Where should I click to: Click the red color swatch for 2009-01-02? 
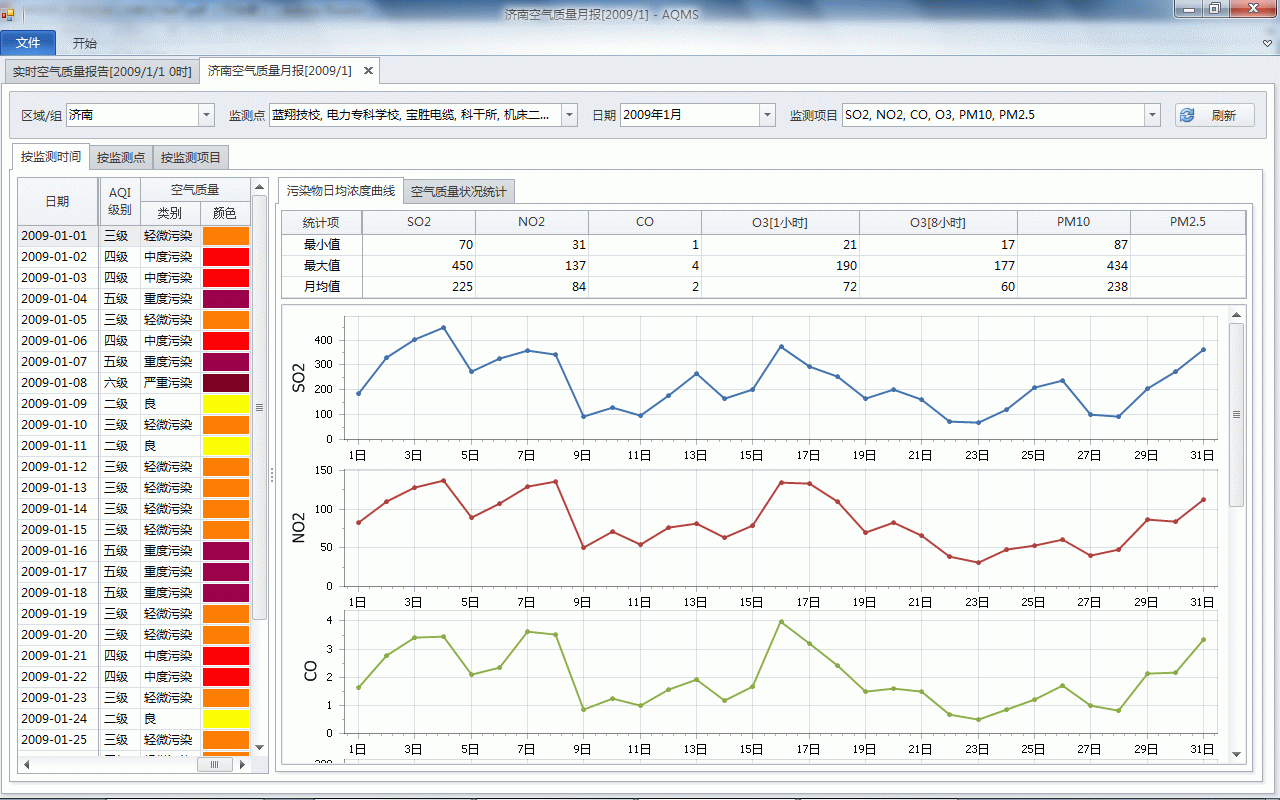coord(225,257)
